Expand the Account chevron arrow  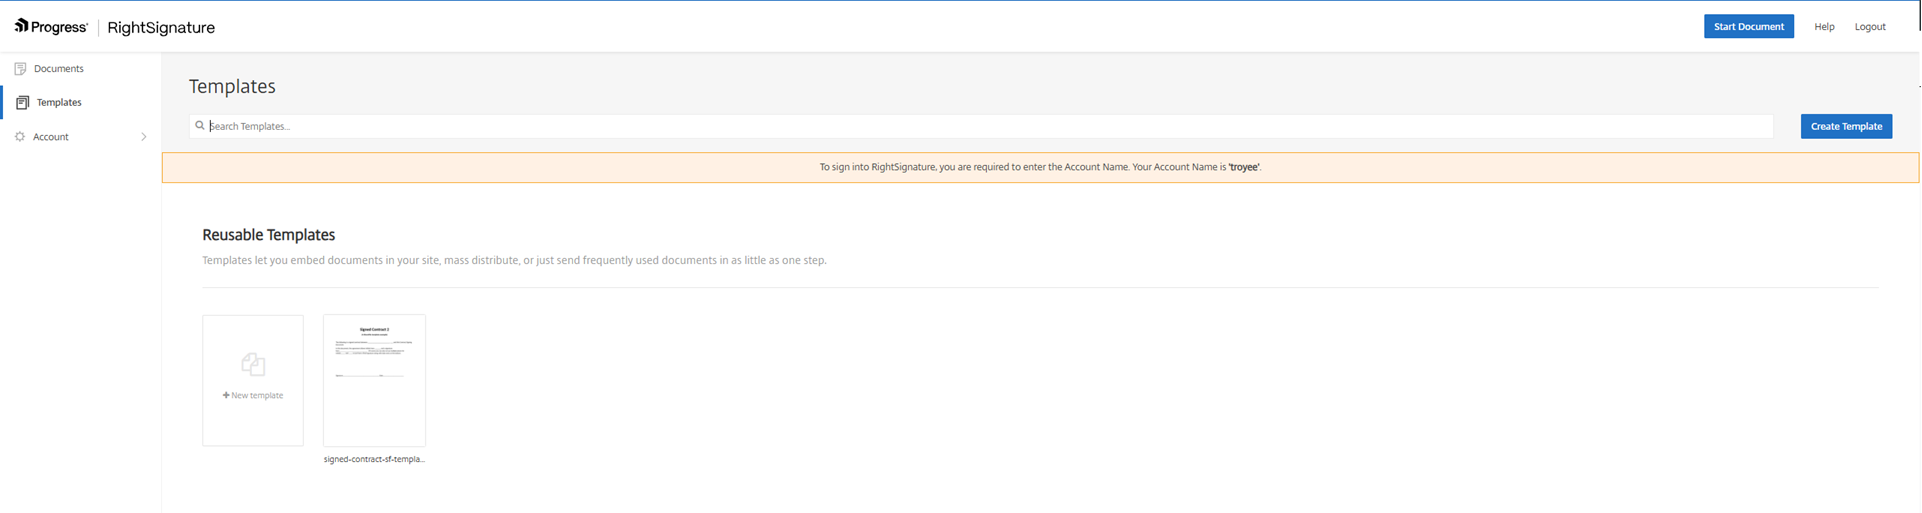pyautogui.click(x=144, y=137)
